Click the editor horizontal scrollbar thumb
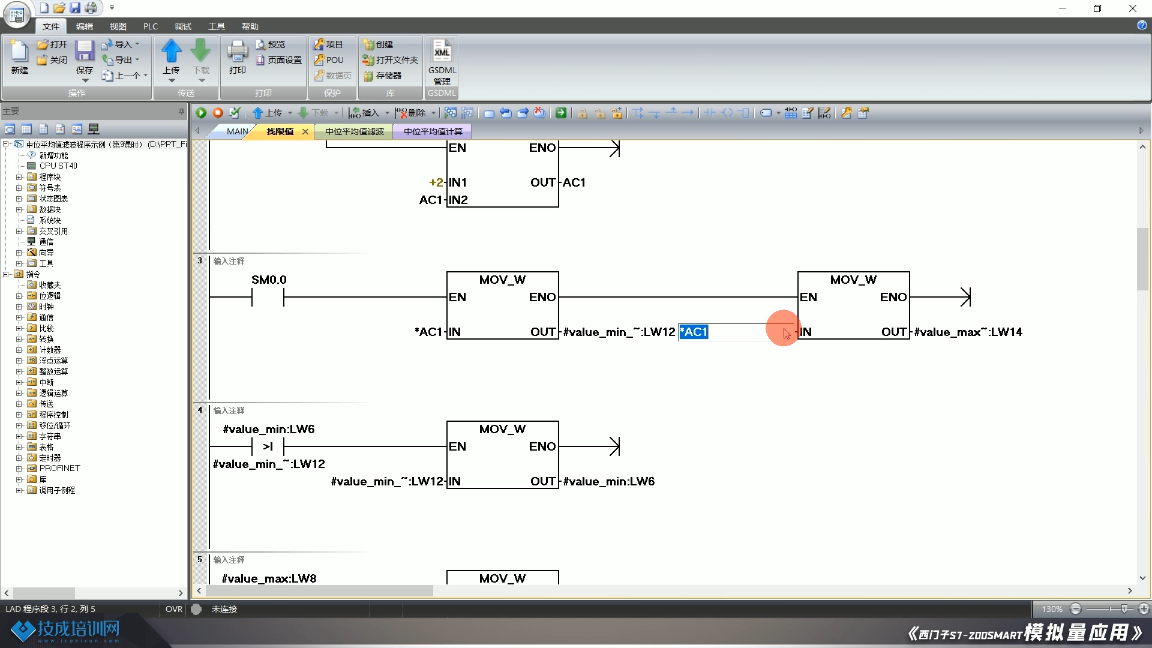1152x648 pixels. (x=319, y=591)
